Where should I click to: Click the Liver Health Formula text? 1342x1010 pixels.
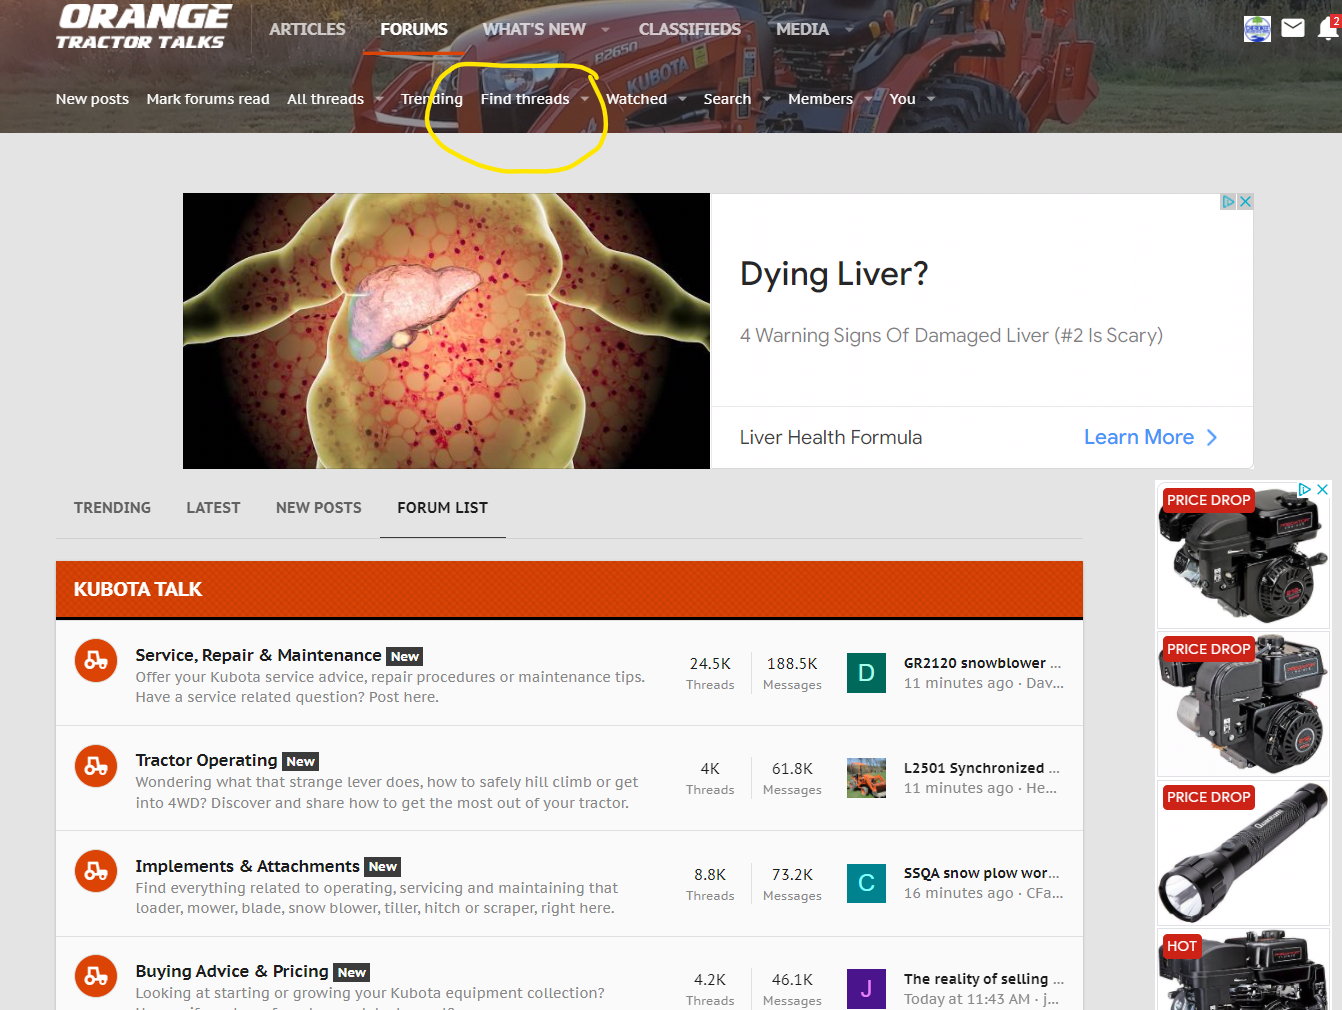click(831, 437)
